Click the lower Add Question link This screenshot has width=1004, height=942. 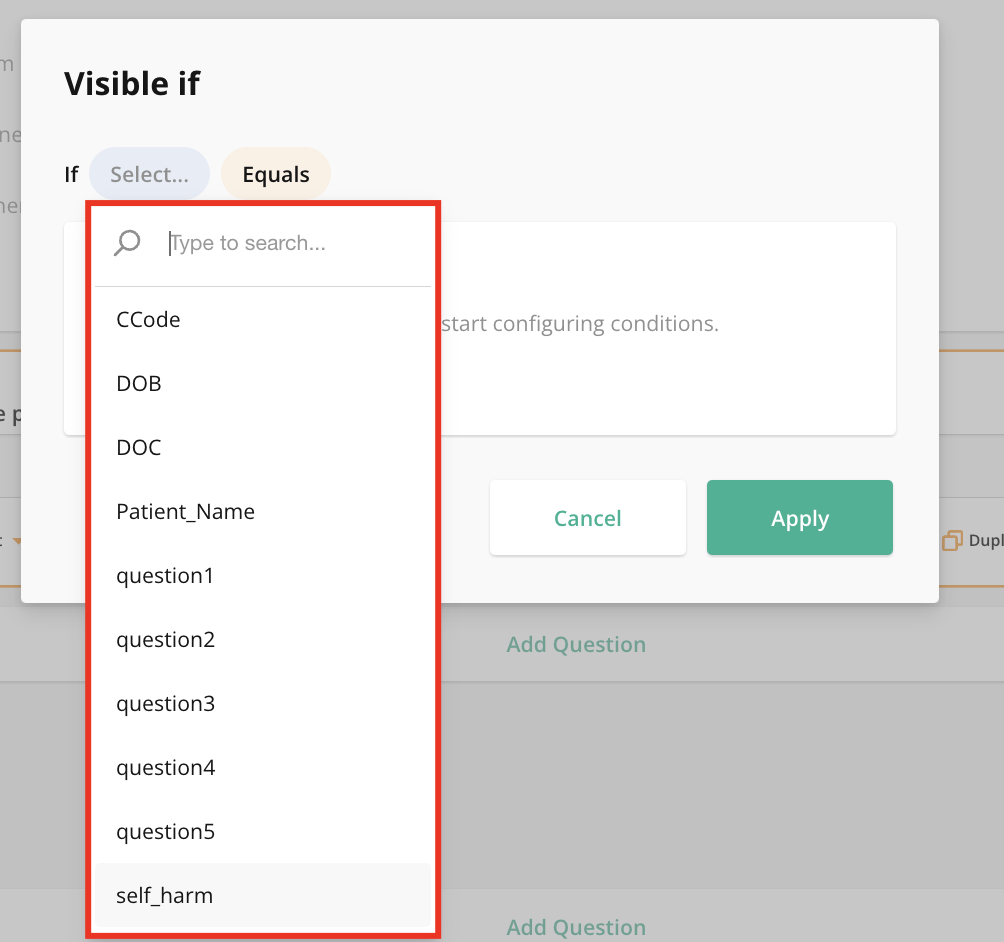pyautogui.click(x=576, y=927)
